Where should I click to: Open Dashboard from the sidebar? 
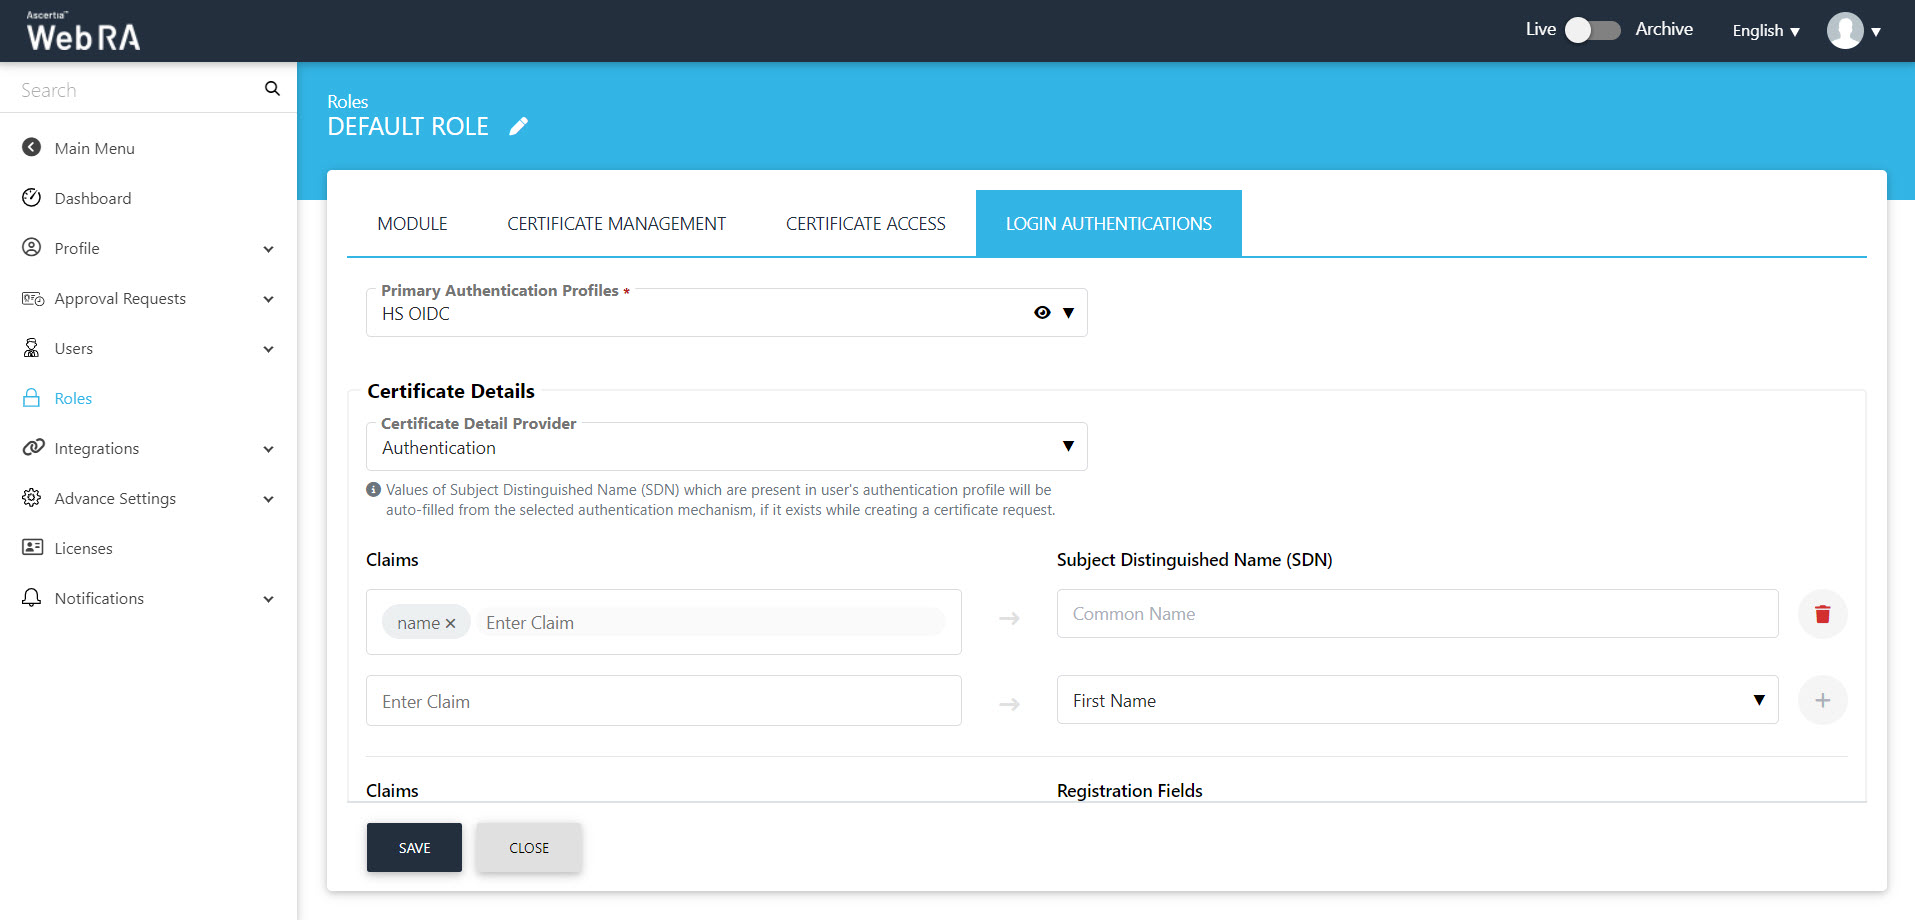click(93, 198)
